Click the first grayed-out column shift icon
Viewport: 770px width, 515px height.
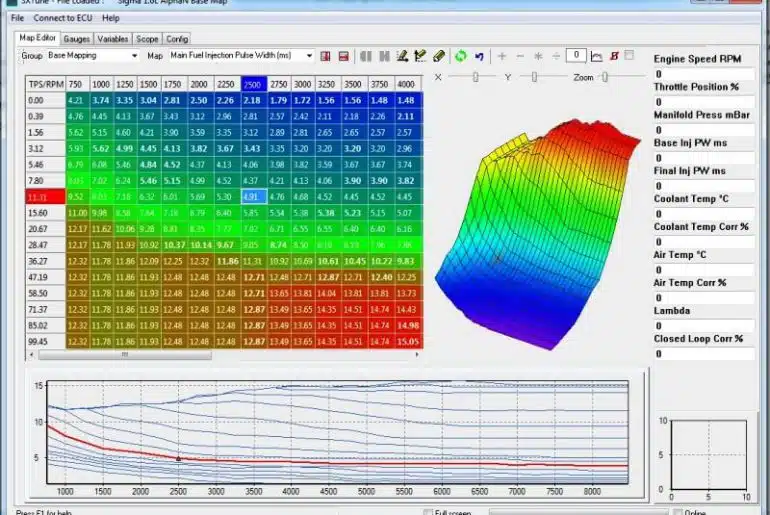(x=366, y=56)
